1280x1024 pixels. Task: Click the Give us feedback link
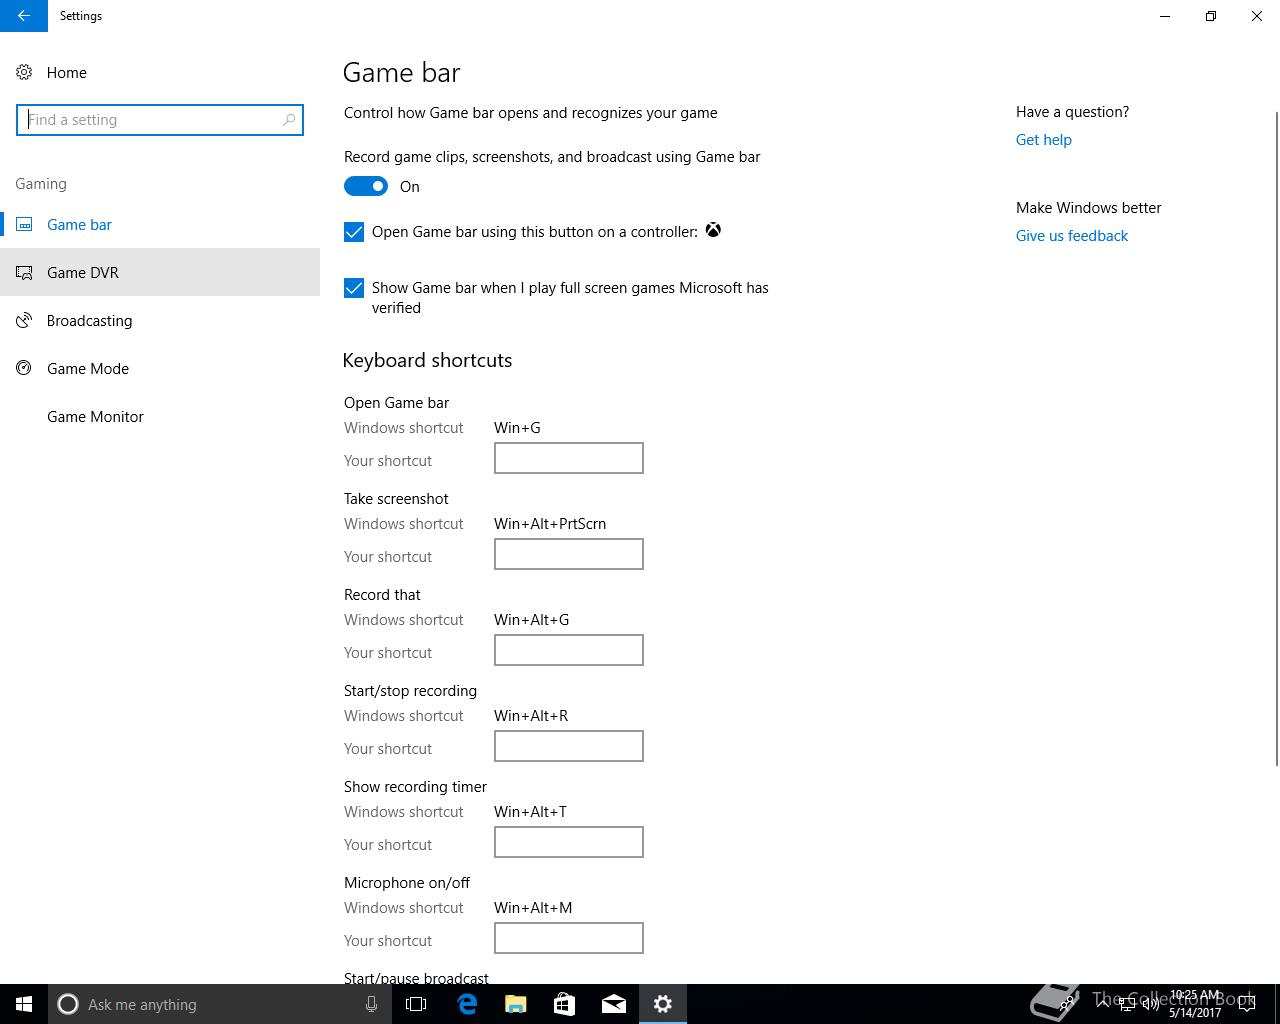point(1072,236)
